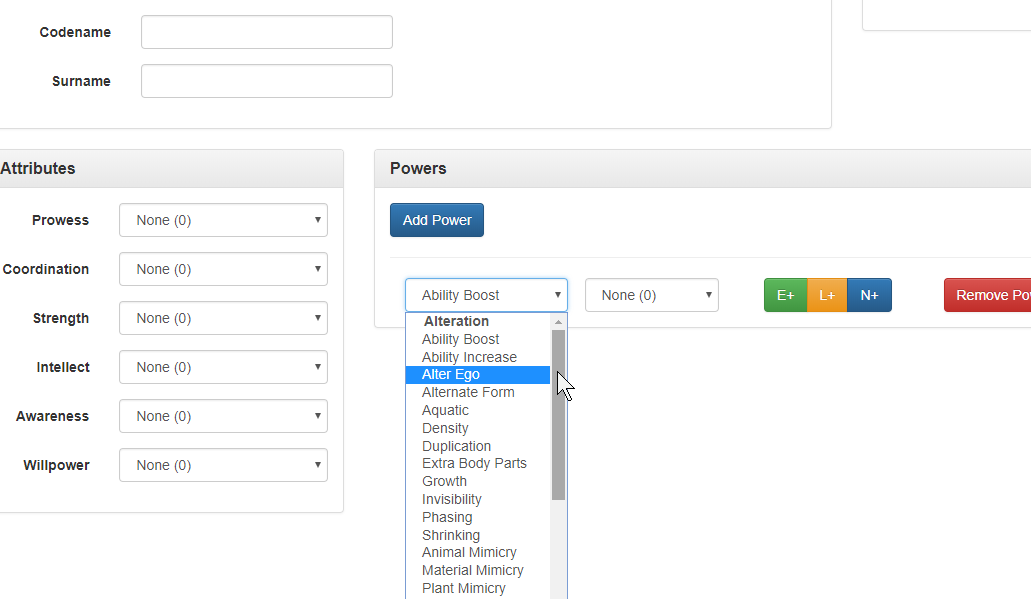Select Alter Ego from the power list
Screen dimensions: 1031x599
point(451,375)
